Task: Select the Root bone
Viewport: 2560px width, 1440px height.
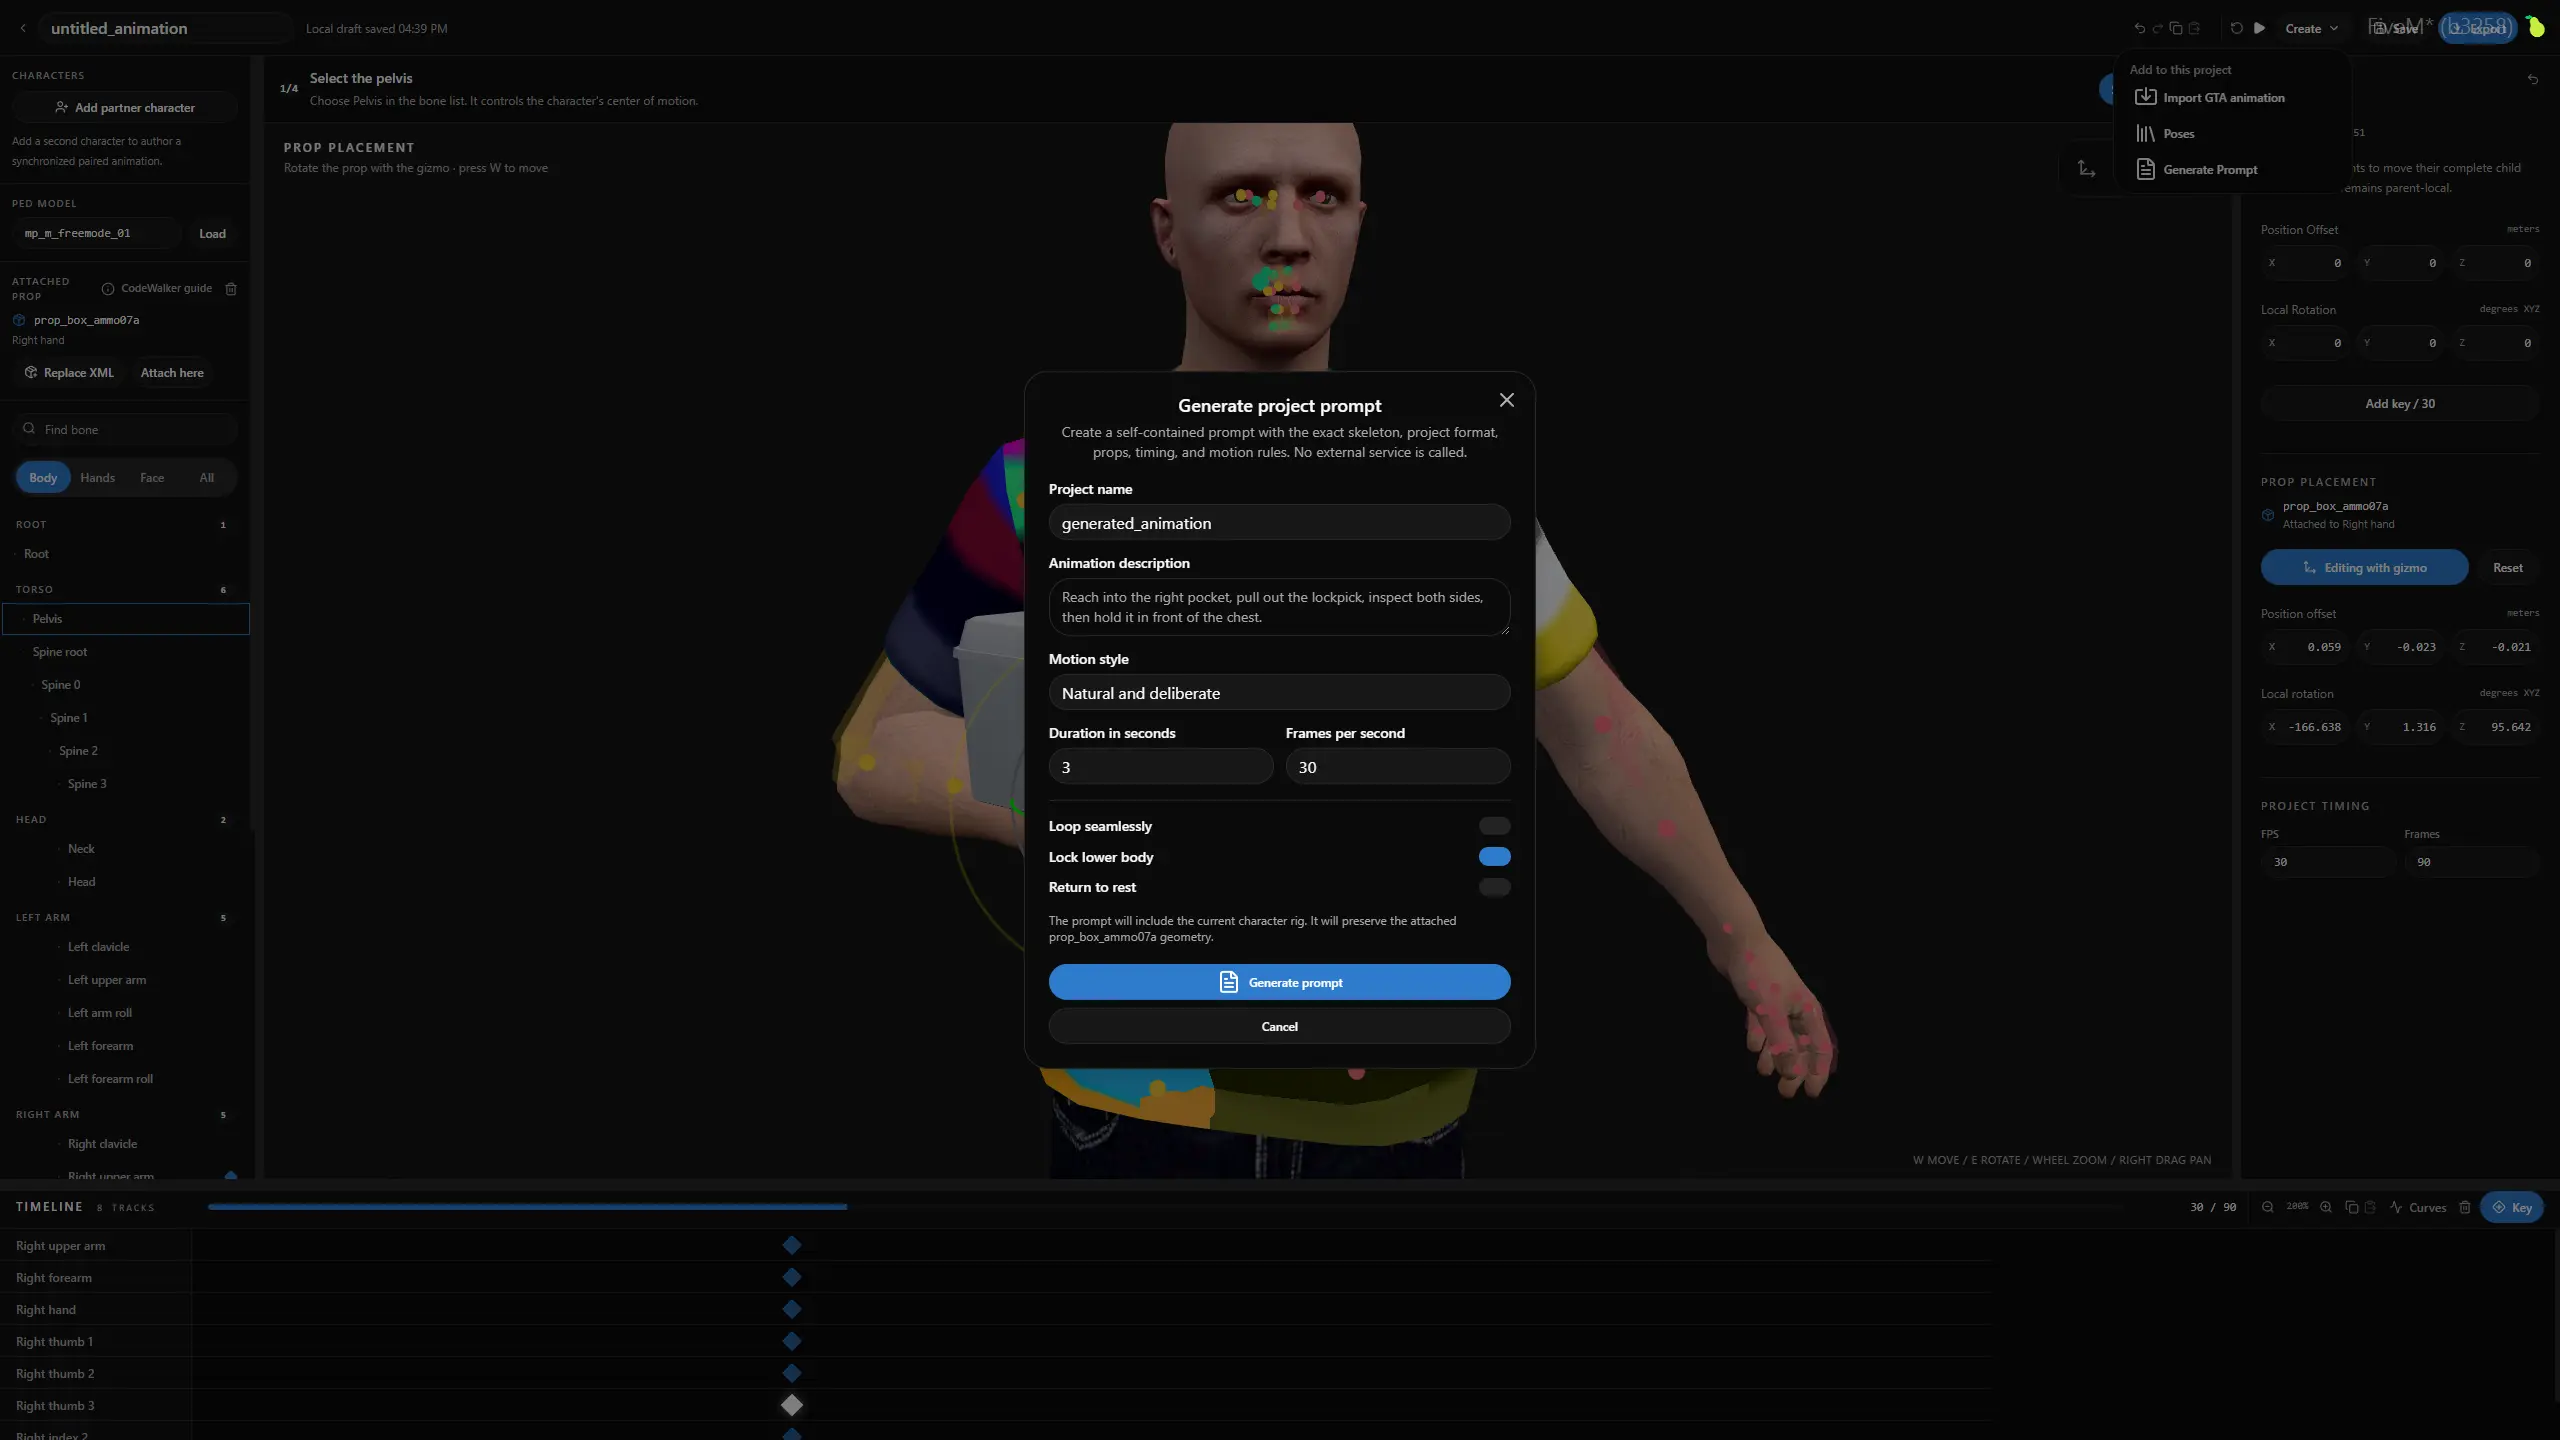Action: 125,553
